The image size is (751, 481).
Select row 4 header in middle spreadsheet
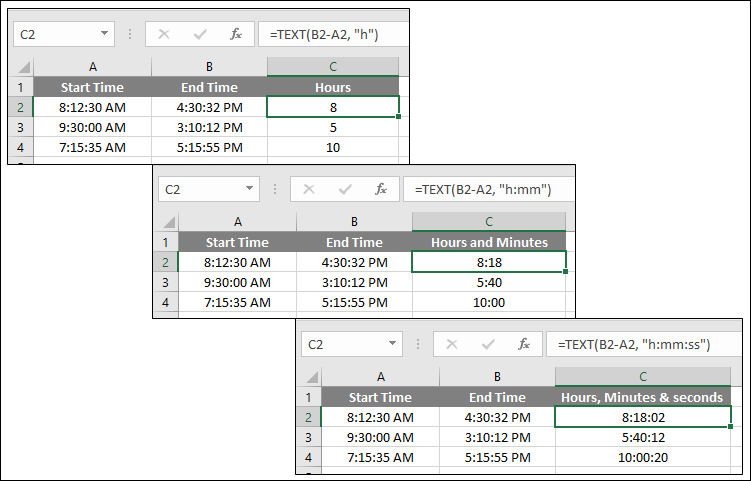tap(166, 302)
